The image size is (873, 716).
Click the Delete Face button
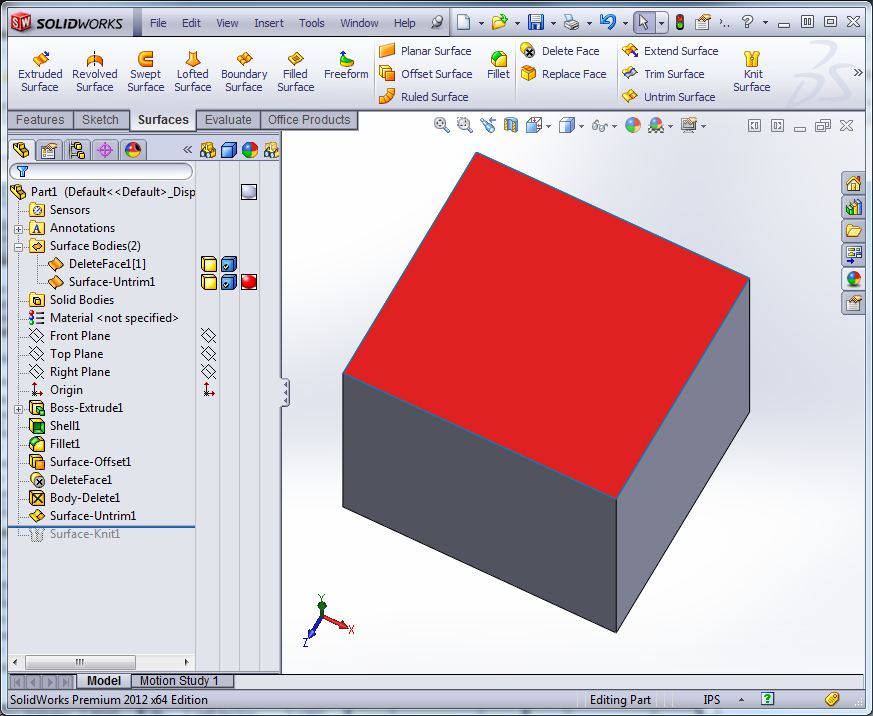[560, 51]
